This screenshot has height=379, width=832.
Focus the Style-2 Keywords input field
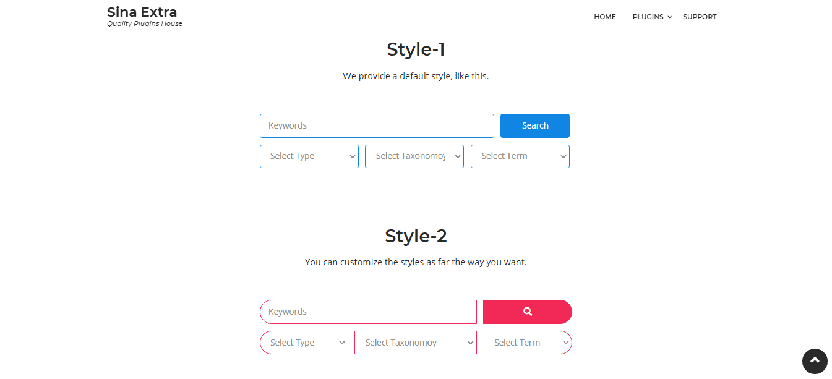tap(368, 312)
